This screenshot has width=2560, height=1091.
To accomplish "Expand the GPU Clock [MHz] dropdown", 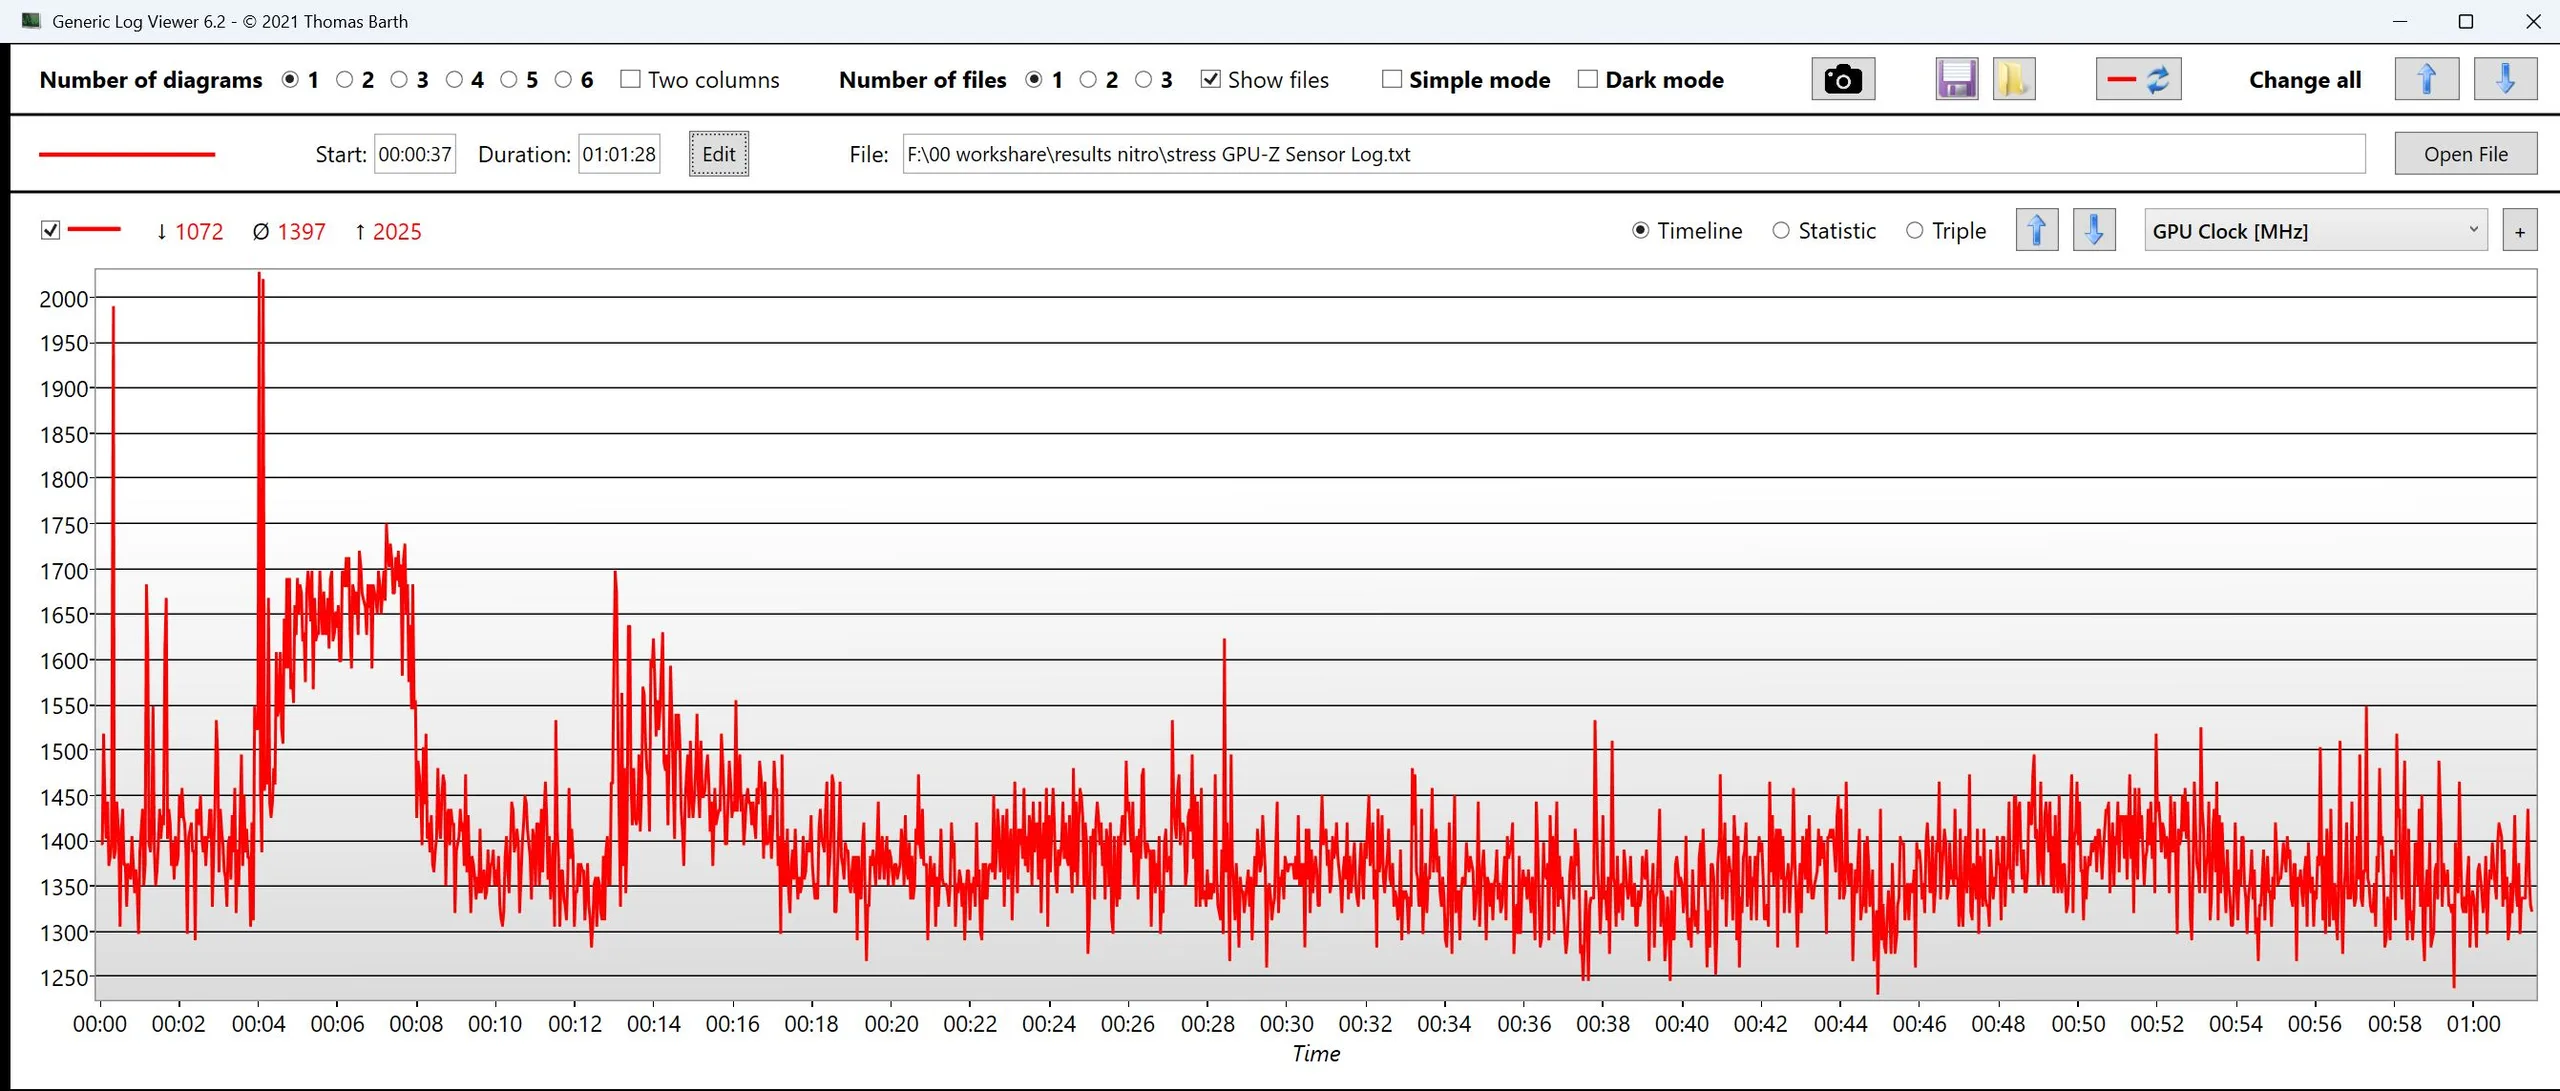I will (x=2315, y=231).
